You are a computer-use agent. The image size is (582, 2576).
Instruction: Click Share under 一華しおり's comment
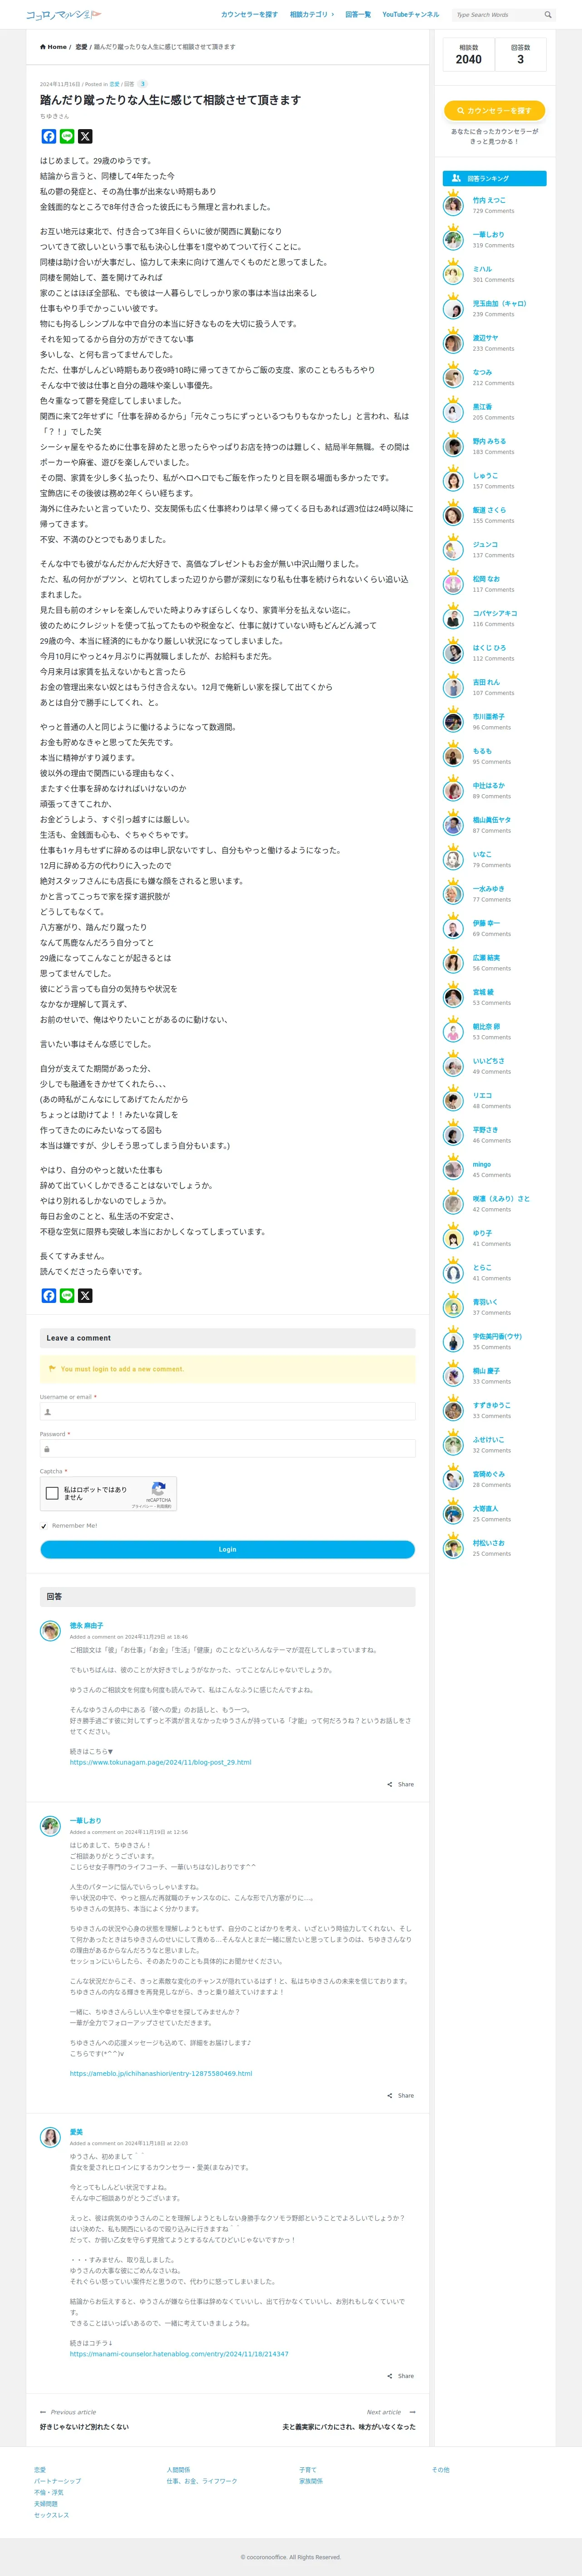(x=401, y=2095)
